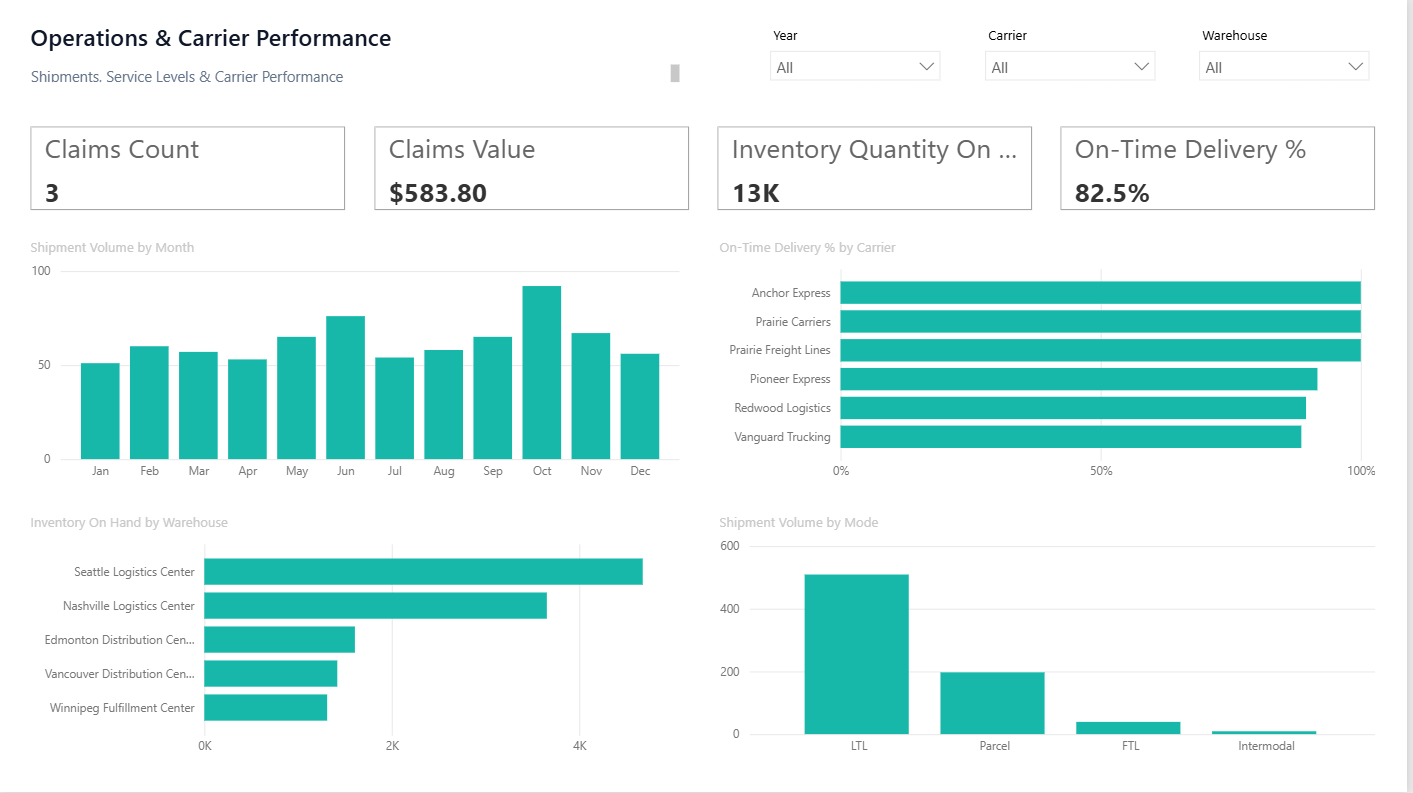The image size is (1413, 793).
Task: Select the Oct shipment volume bar
Action: (x=541, y=373)
